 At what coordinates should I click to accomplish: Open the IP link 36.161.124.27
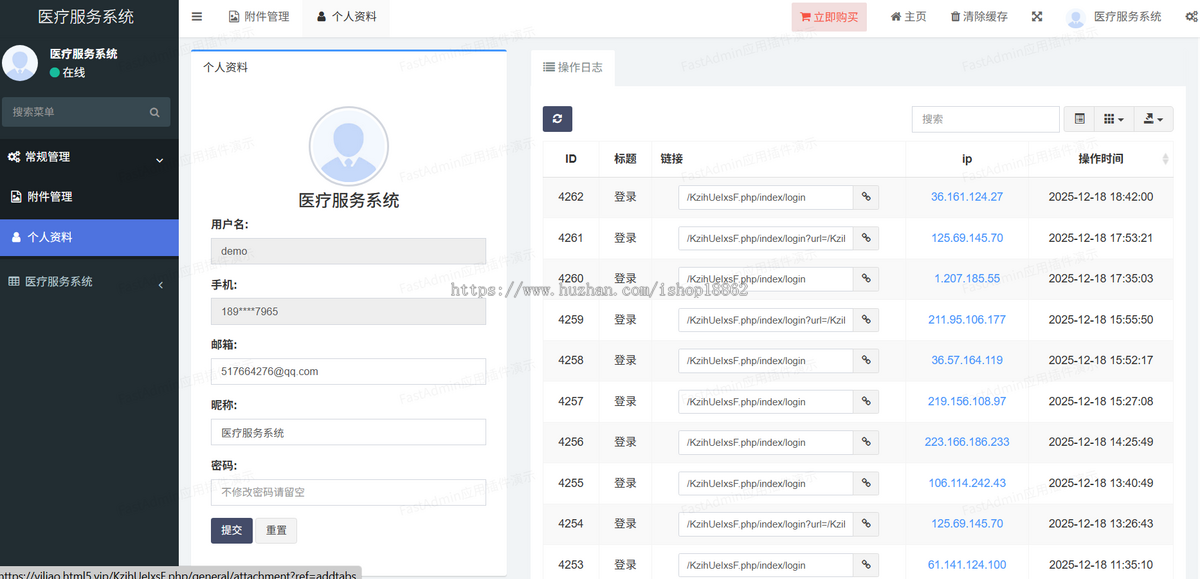click(966, 197)
